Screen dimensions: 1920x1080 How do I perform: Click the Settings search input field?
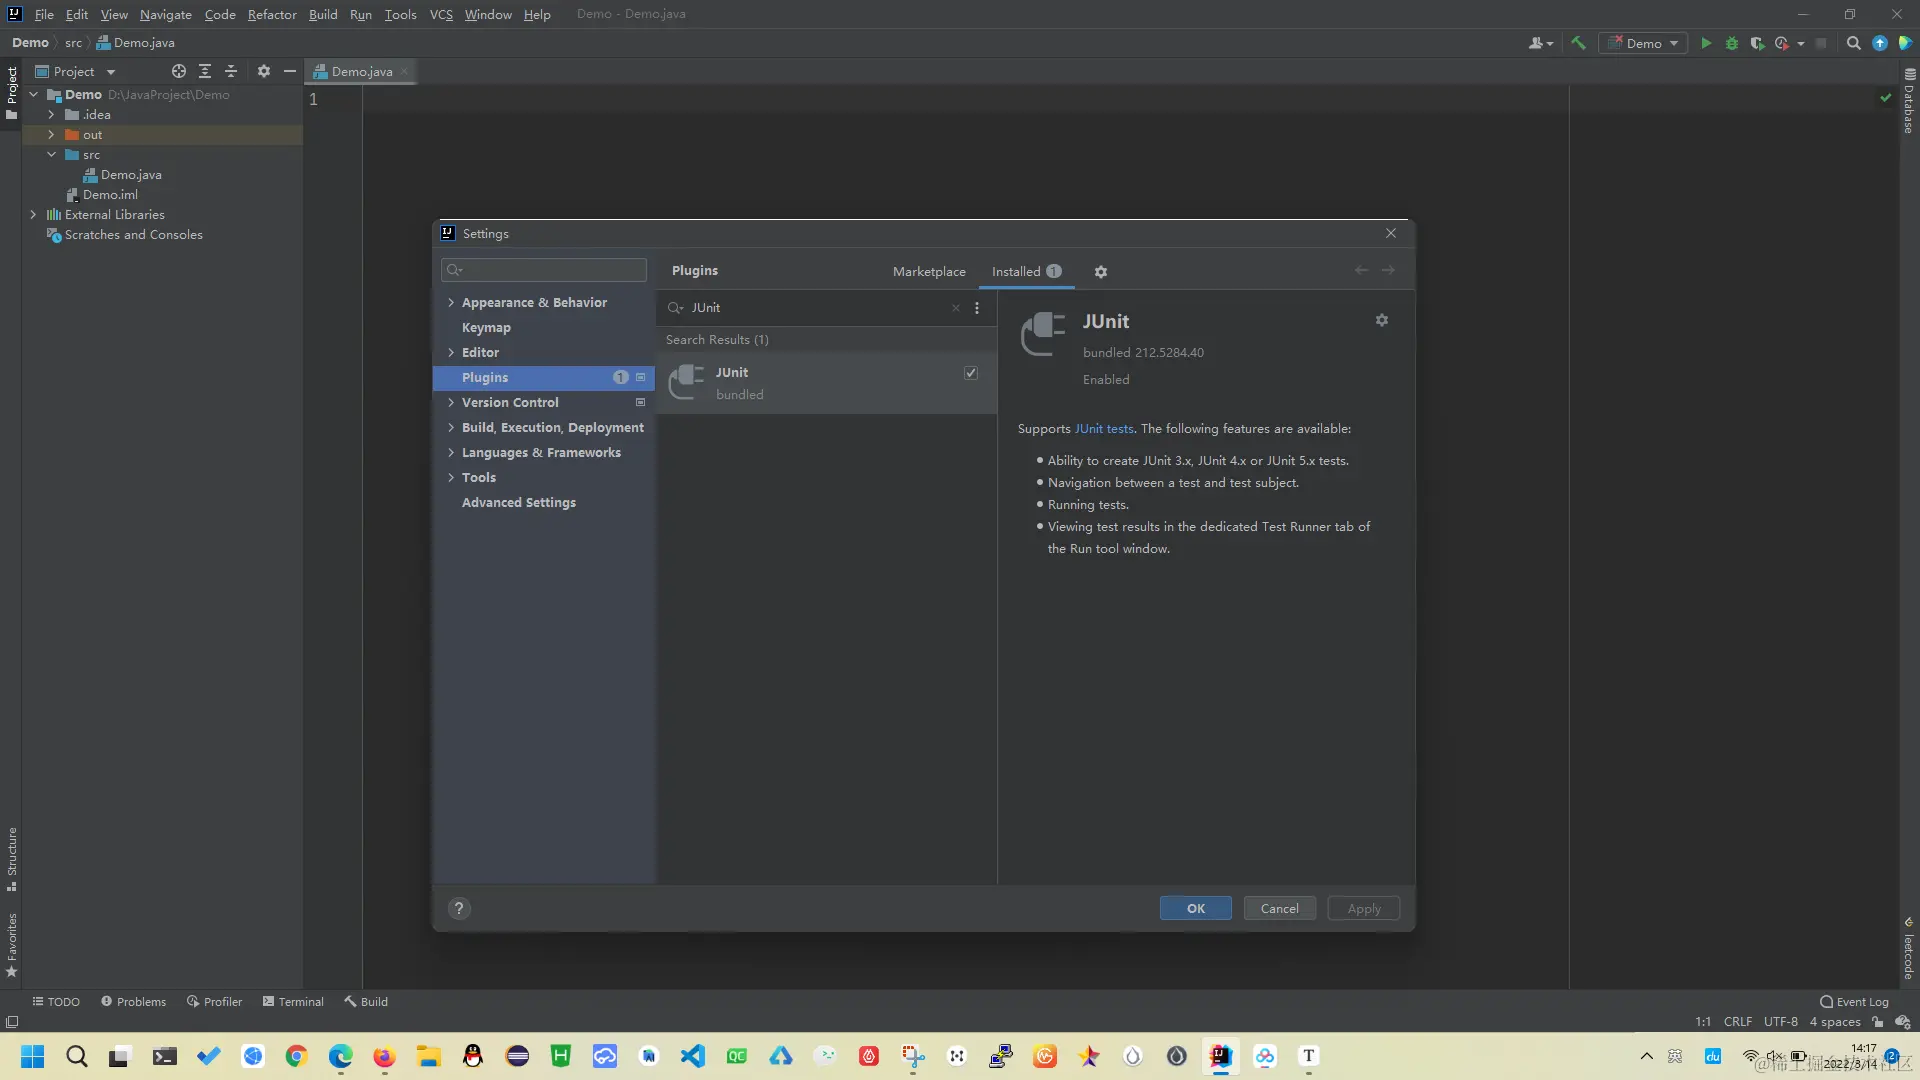(x=550, y=270)
